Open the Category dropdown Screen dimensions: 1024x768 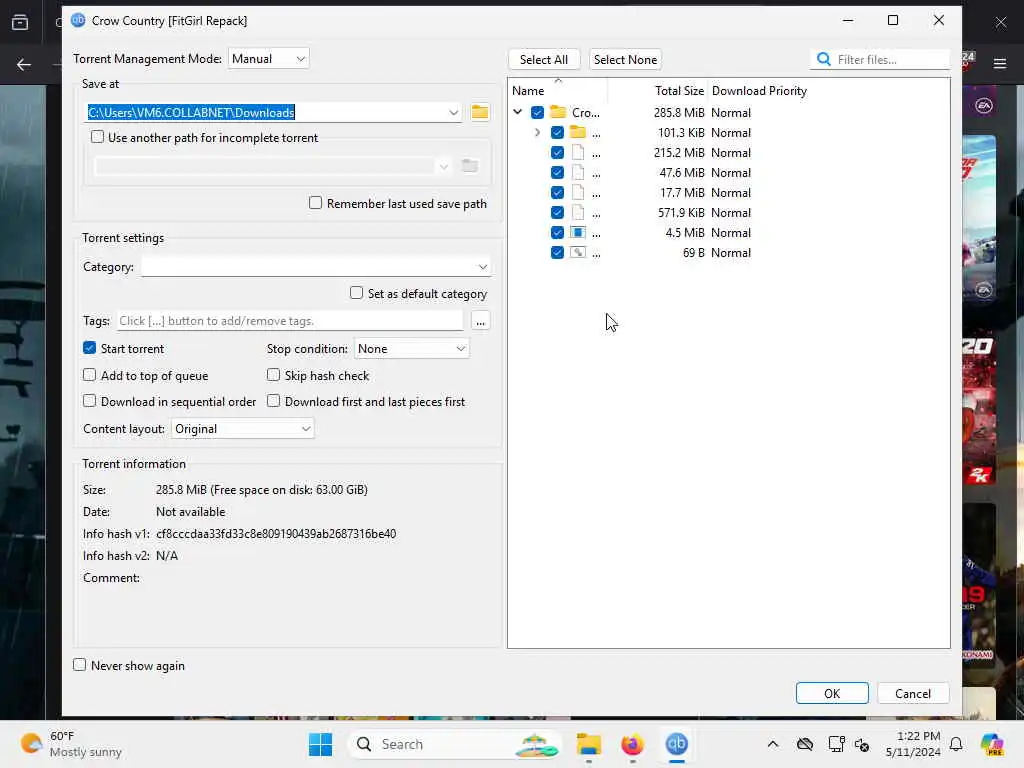[316, 266]
